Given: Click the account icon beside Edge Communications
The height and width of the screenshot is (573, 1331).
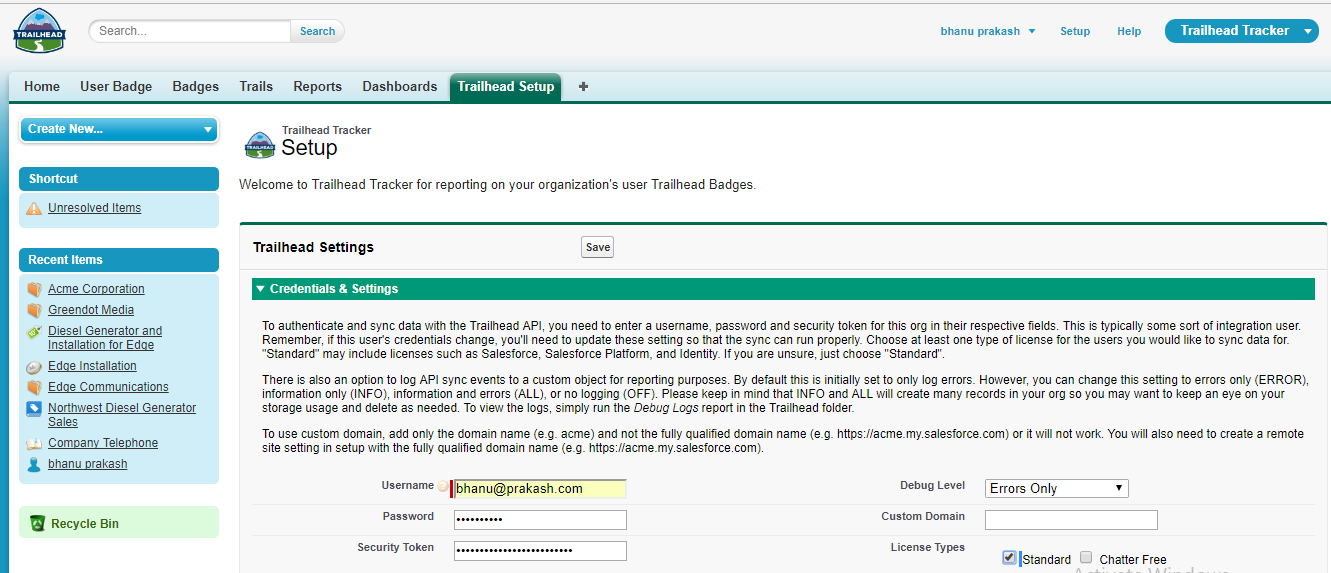Looking at the screenshot, I should pyautogui.click(x=34, y=387).
